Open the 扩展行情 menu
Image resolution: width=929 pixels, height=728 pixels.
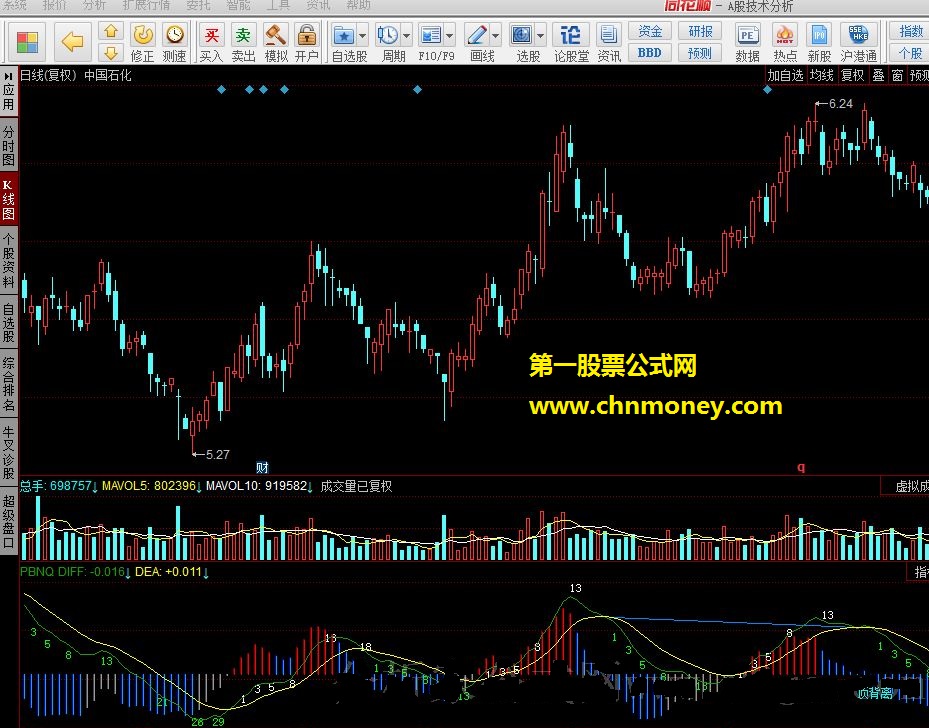tap(146, 5)
